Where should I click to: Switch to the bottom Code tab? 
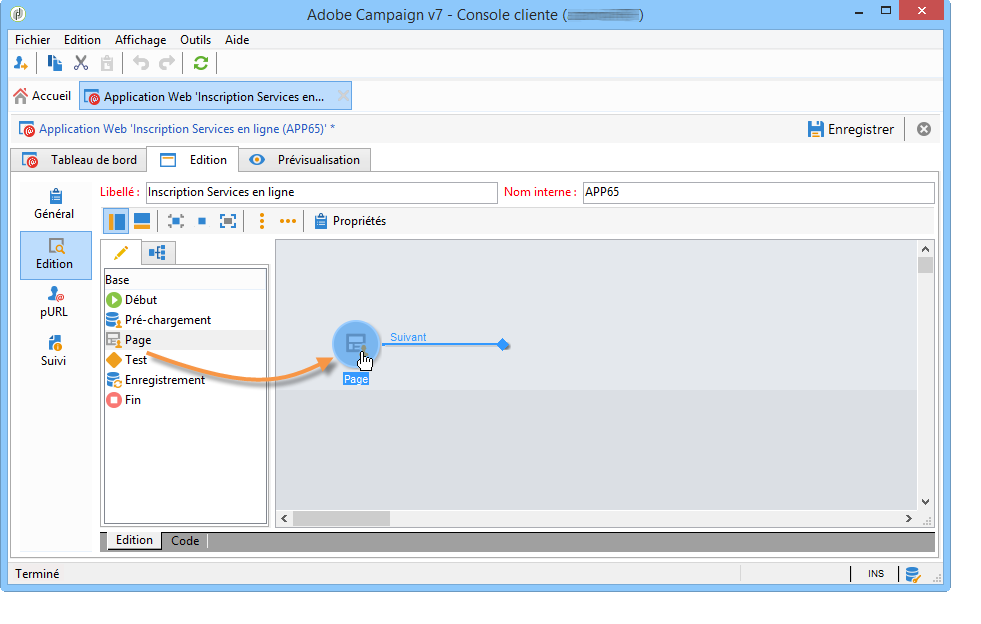(185, 541)
